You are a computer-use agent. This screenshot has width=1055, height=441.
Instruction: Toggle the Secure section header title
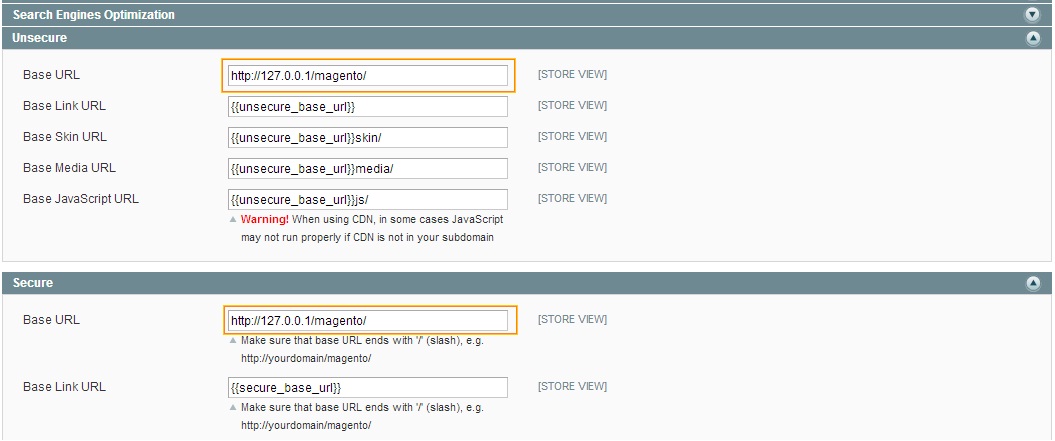(x=33, y=284)
